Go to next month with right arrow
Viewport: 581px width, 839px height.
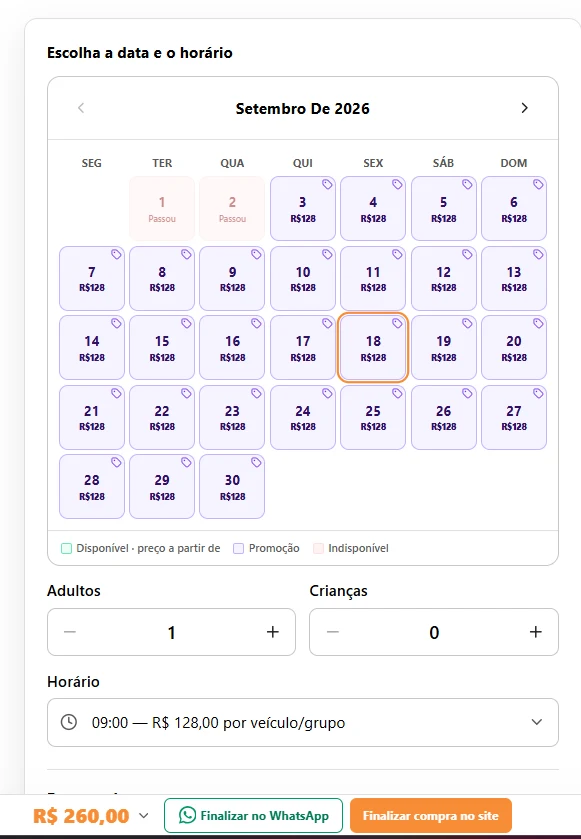click(524, 108)
